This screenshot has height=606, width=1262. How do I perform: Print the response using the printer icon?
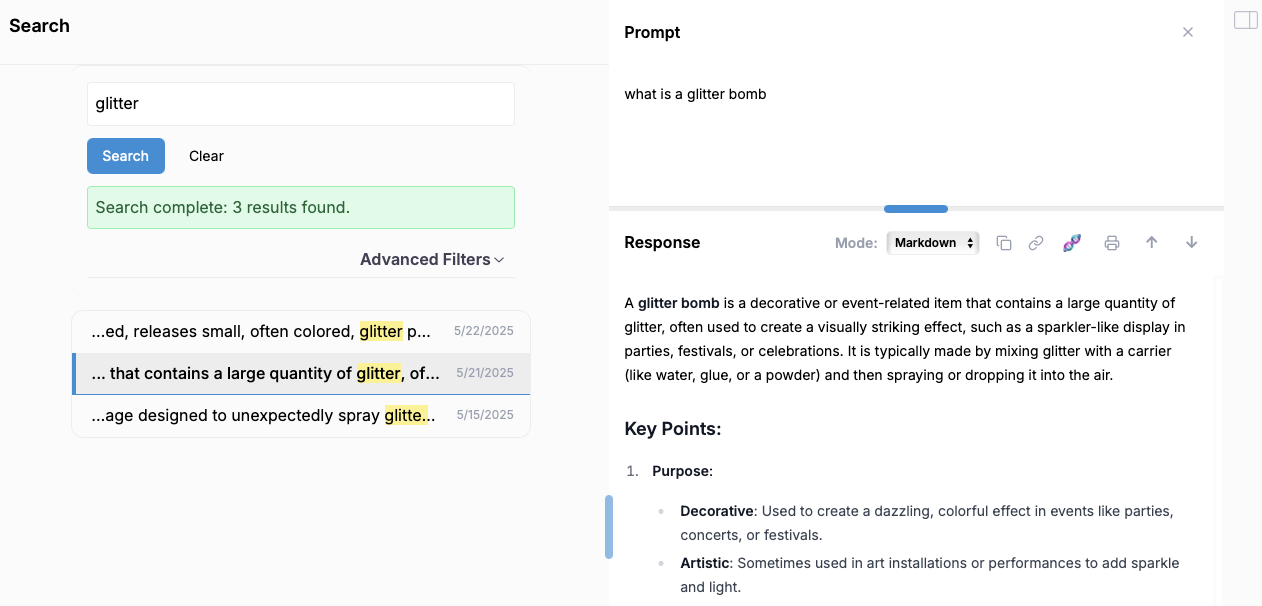tap(1111, 243)
